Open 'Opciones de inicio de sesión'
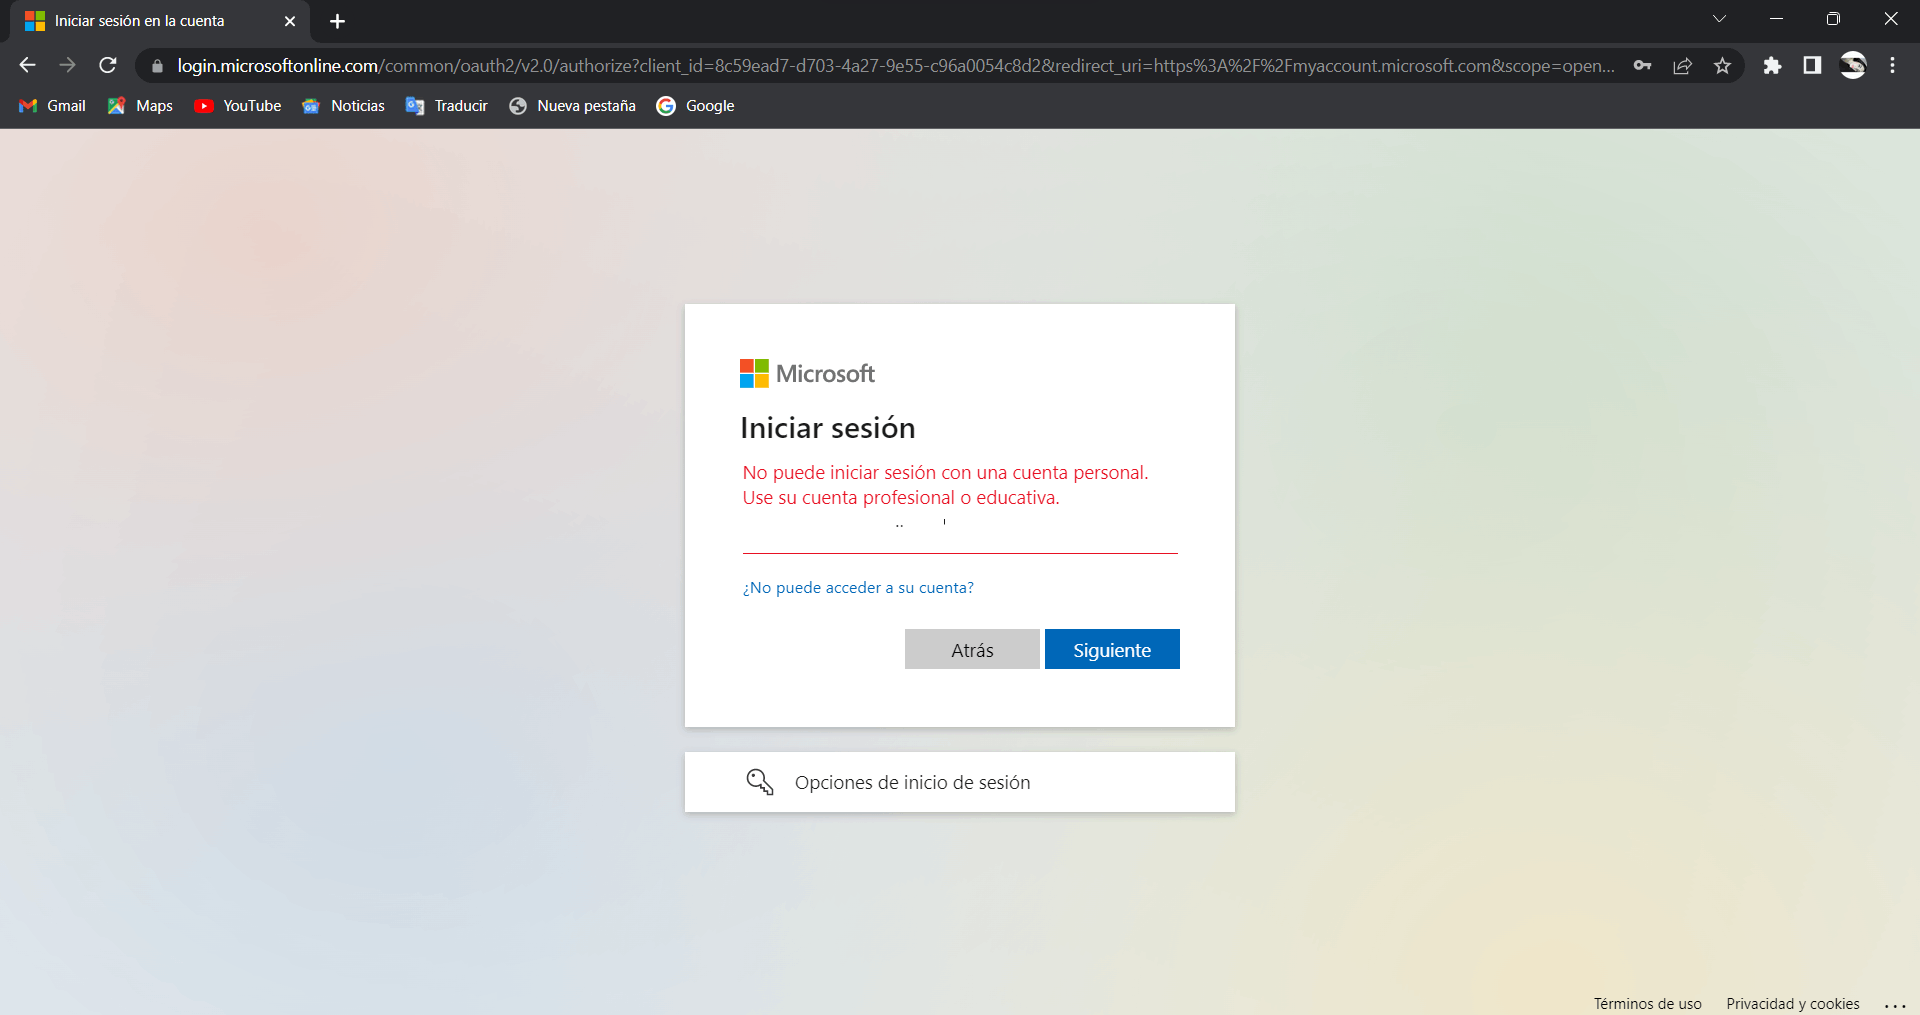Screen dimensions: 1920x1015 click(960, 782)
